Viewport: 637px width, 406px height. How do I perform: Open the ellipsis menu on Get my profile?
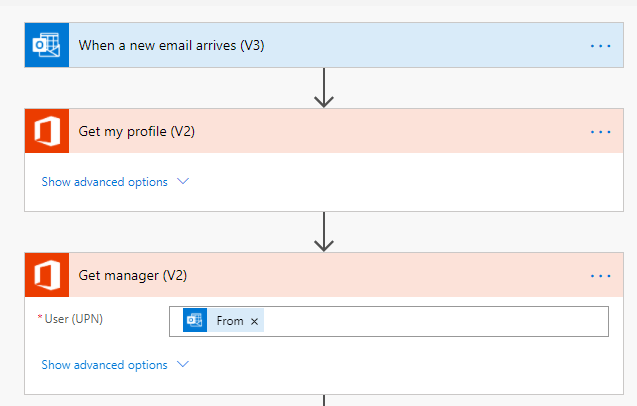(600, 131)
